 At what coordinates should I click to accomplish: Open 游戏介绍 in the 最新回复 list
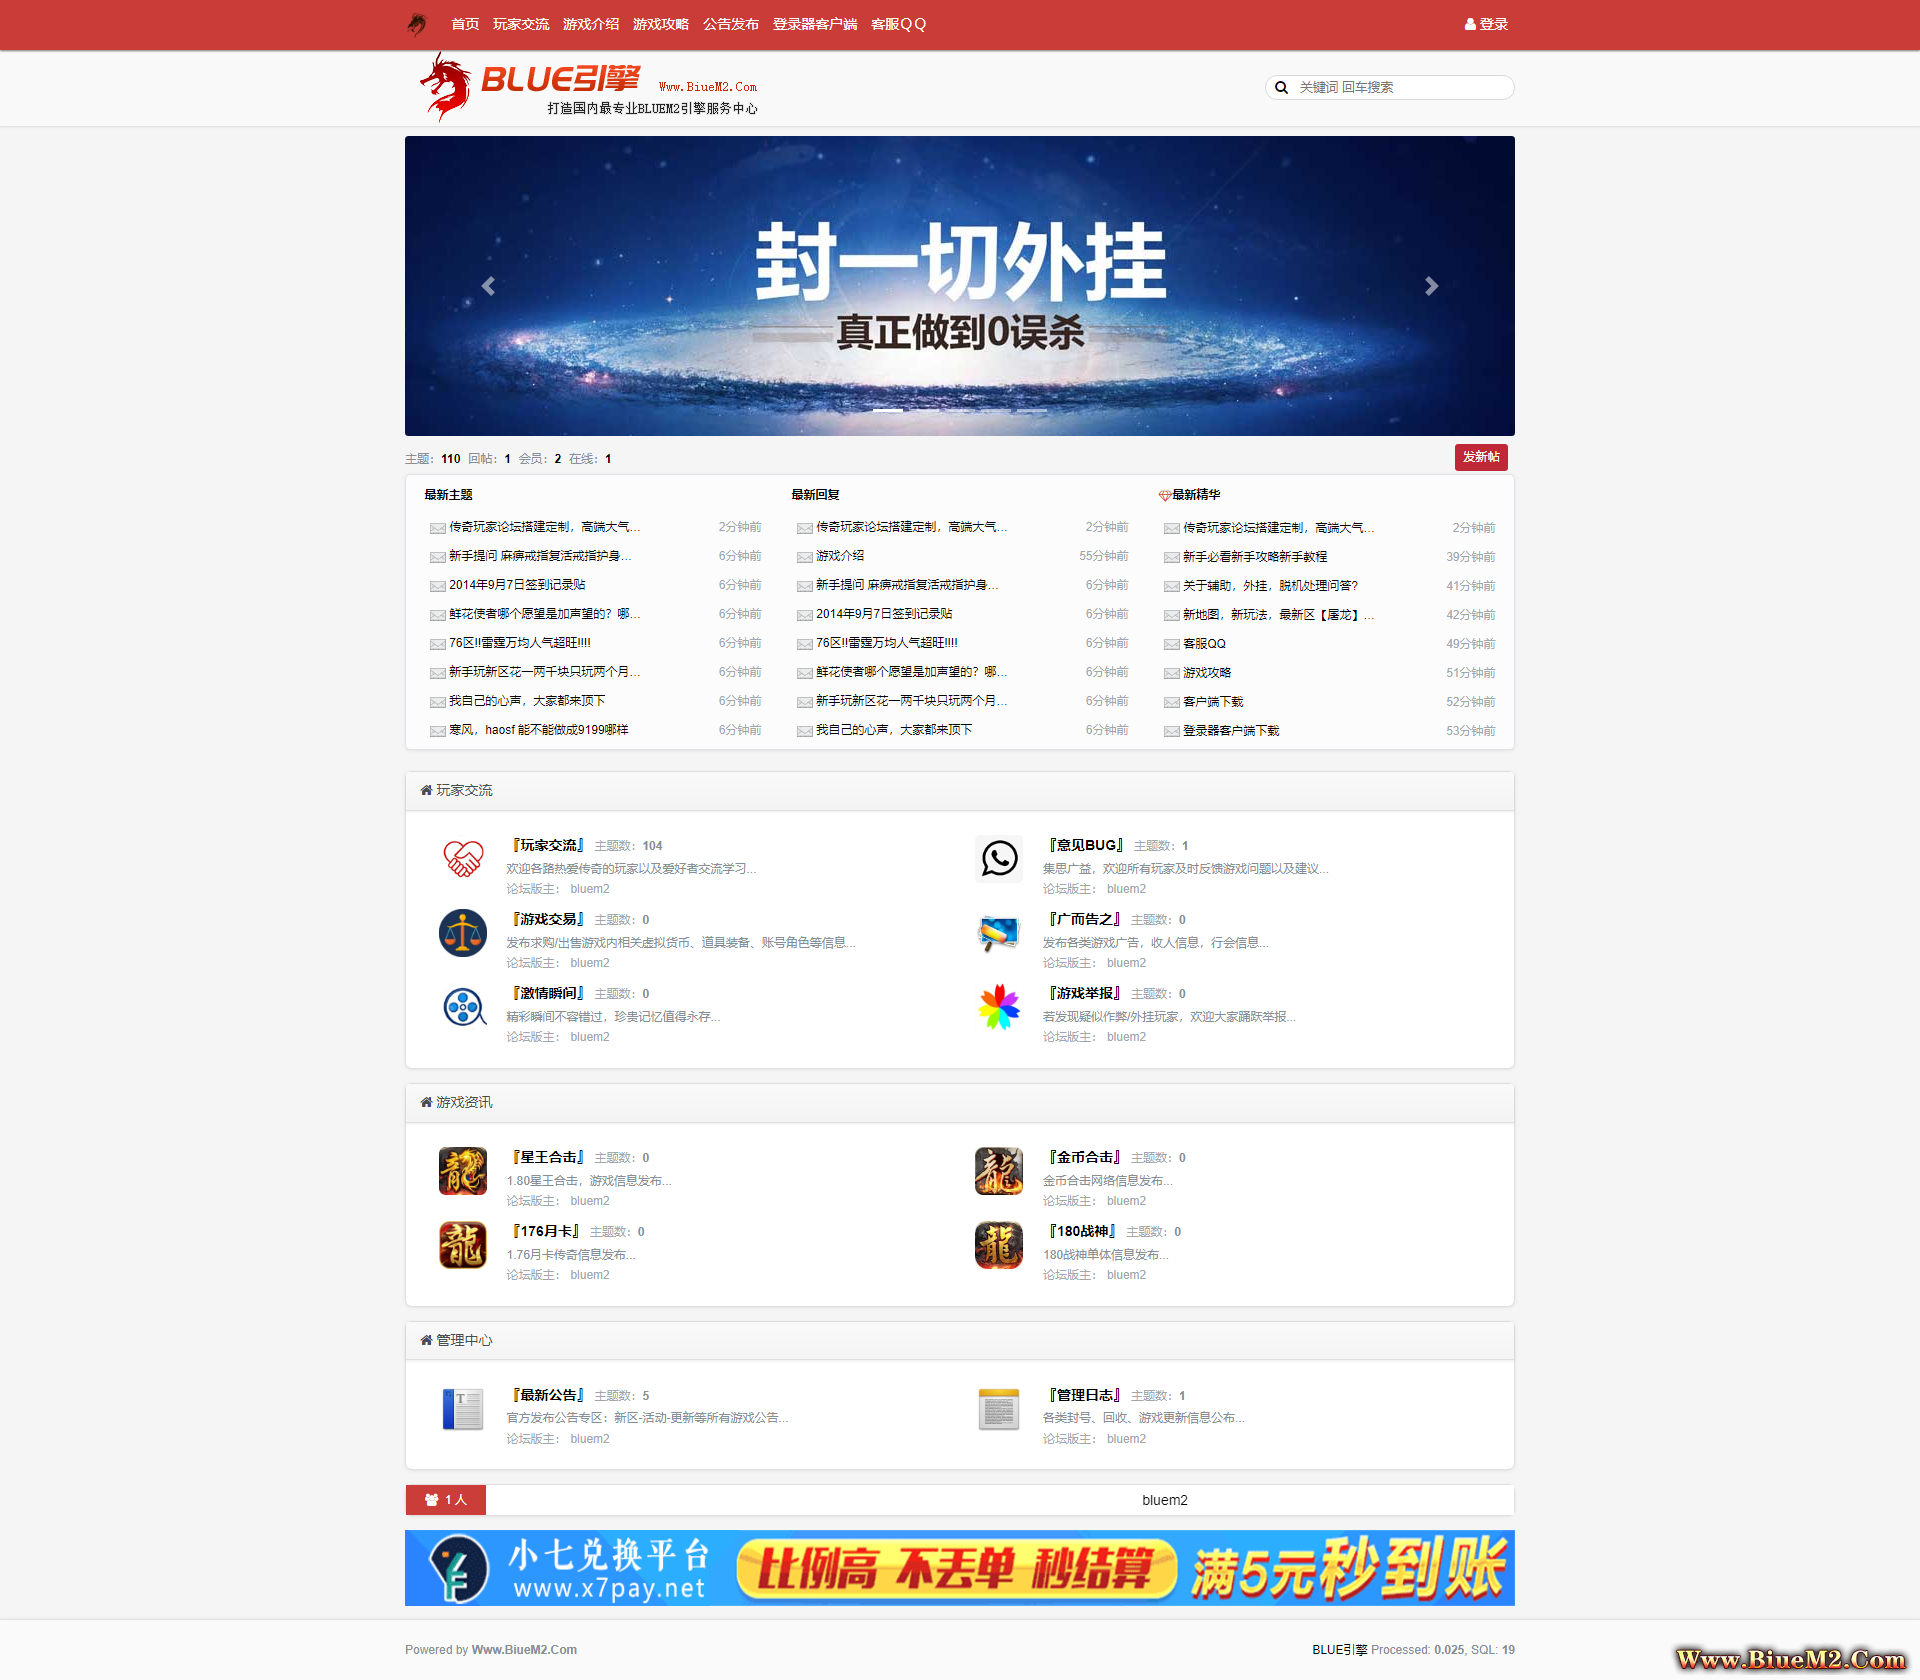(x=840, y=556)
